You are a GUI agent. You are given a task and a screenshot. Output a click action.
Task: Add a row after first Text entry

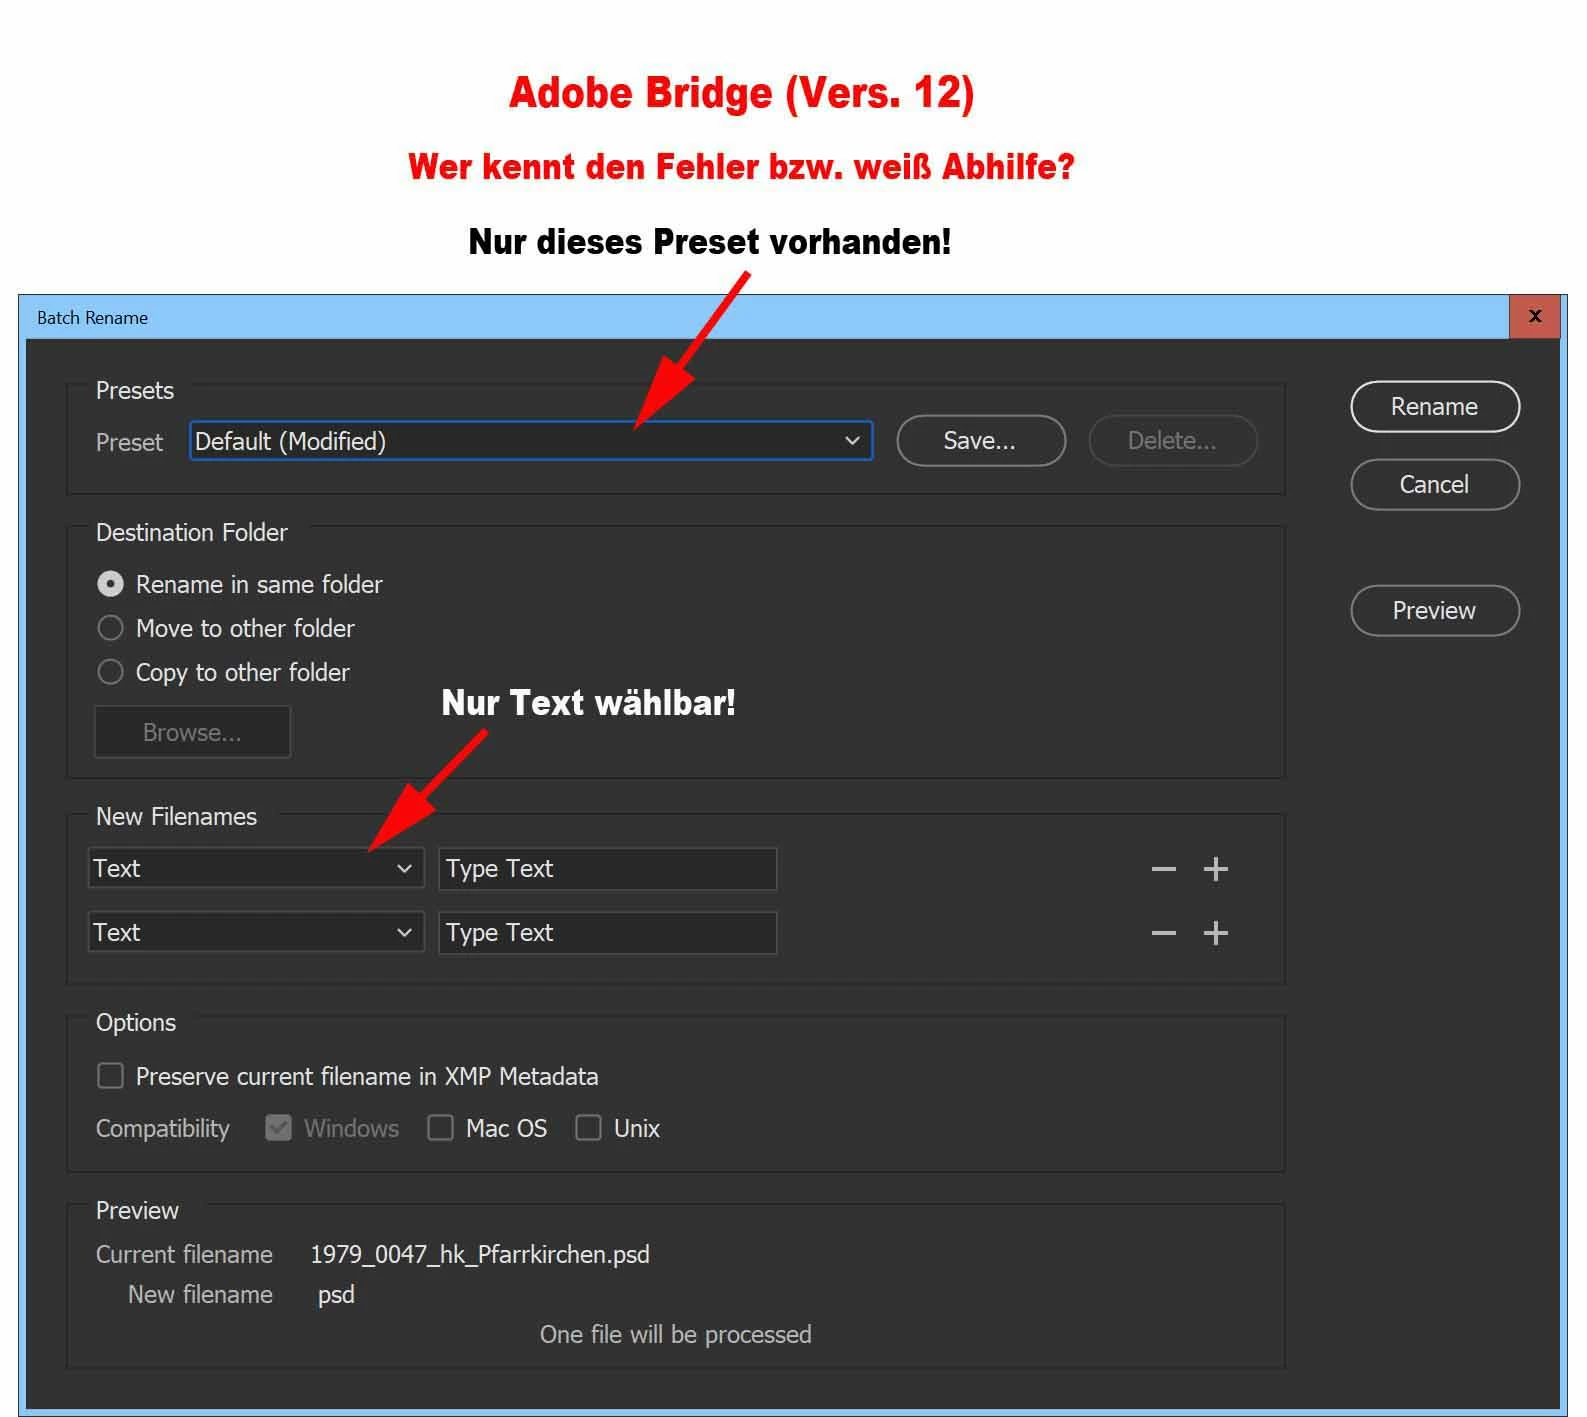1215,869
